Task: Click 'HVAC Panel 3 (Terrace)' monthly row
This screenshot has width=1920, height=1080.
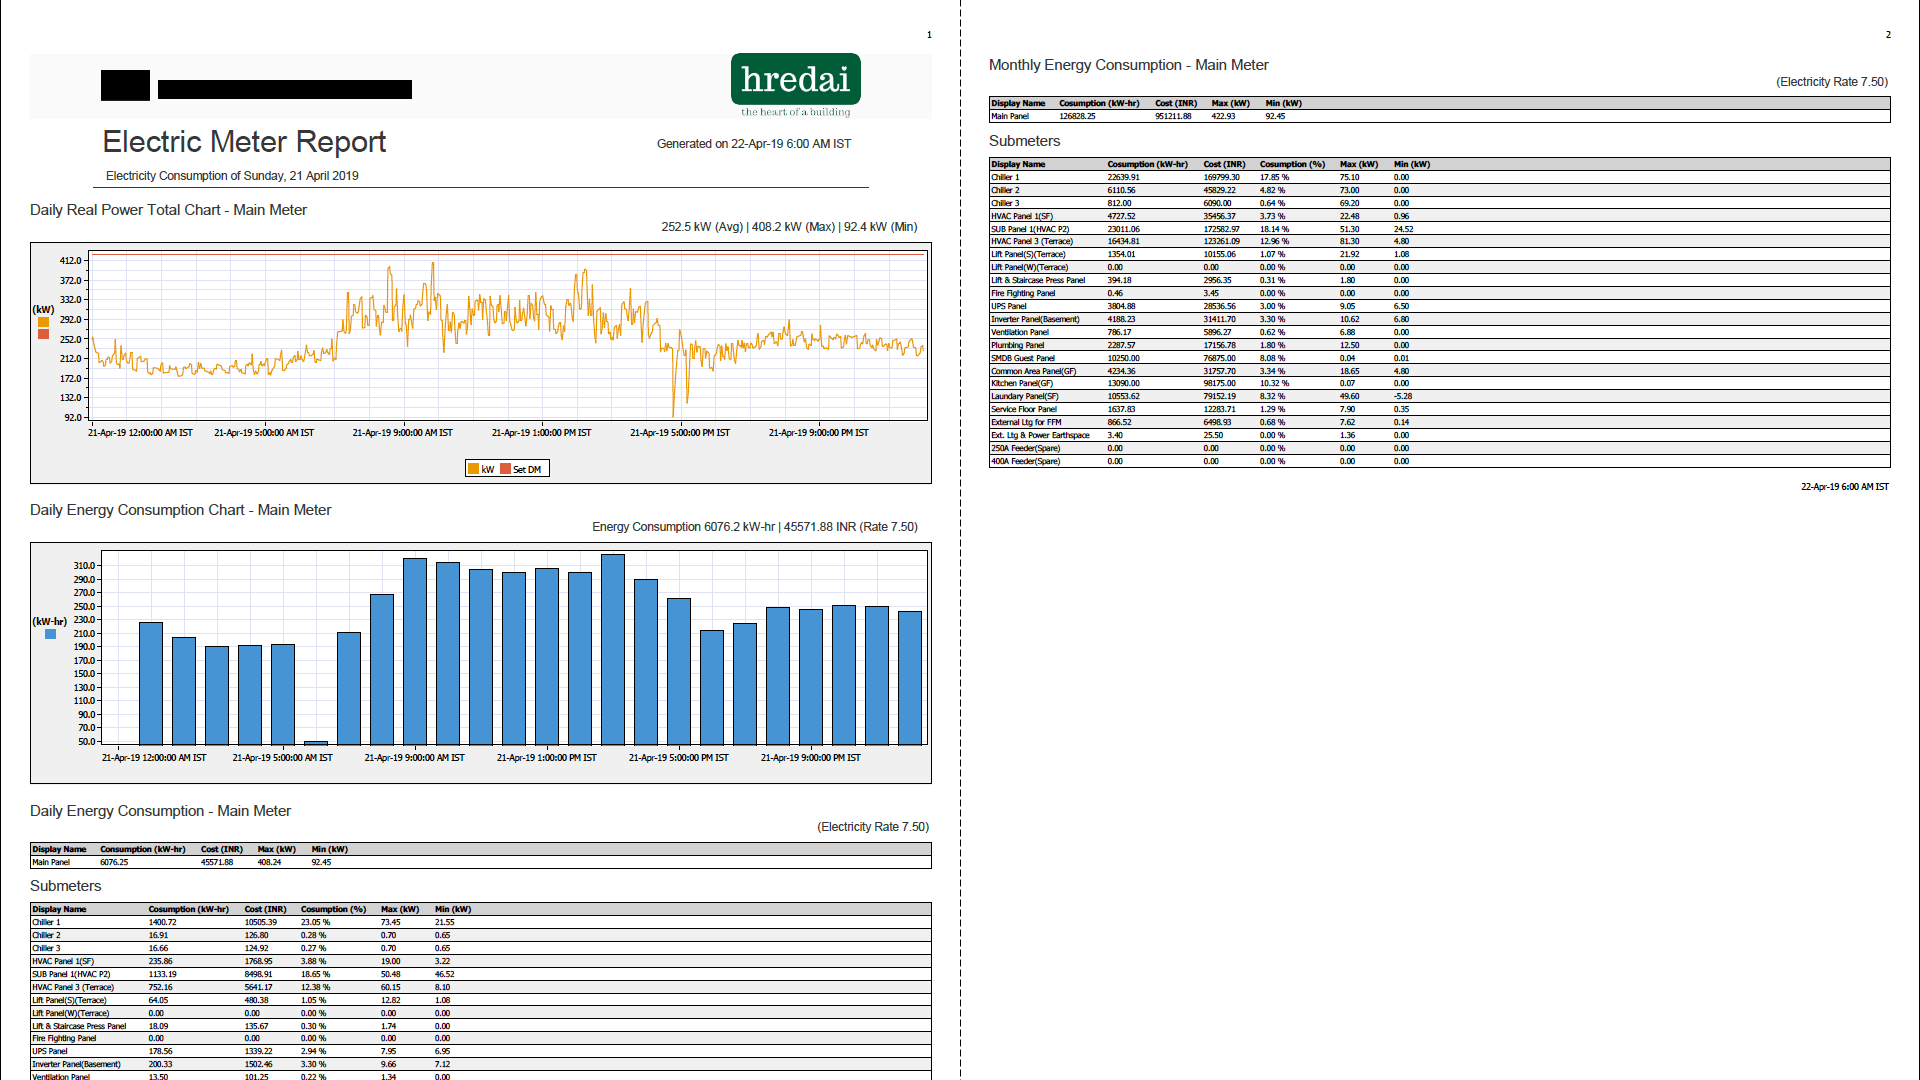Action: point(1440,241)
